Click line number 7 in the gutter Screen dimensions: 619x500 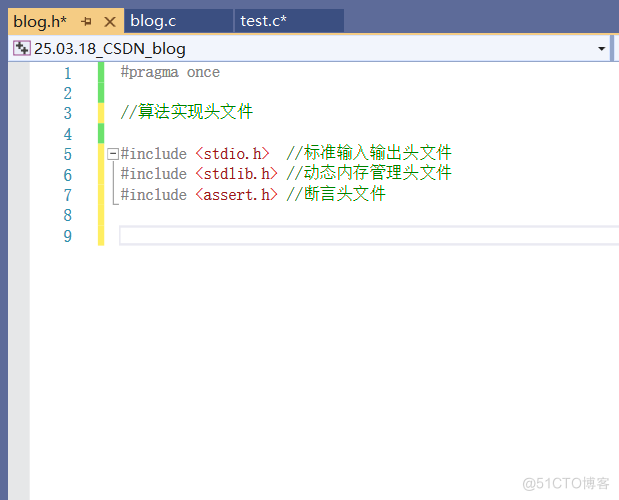[68, 195]
